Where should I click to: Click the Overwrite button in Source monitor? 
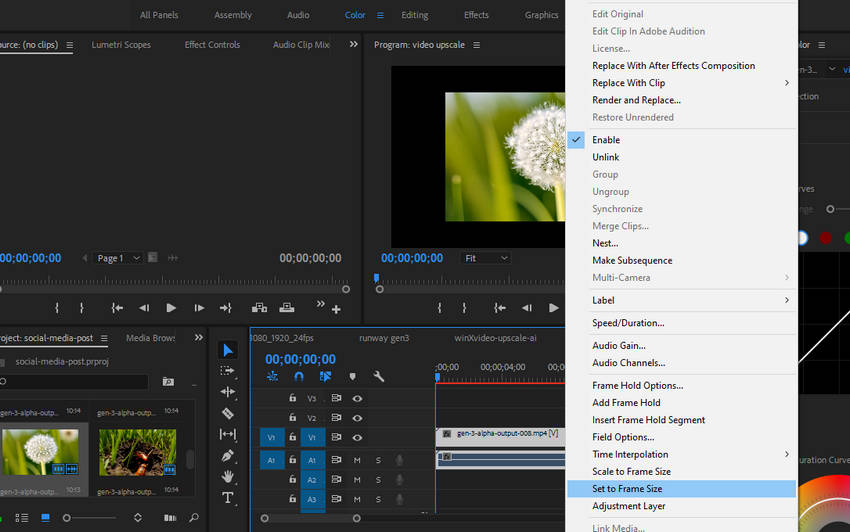(x=287, y=308)
